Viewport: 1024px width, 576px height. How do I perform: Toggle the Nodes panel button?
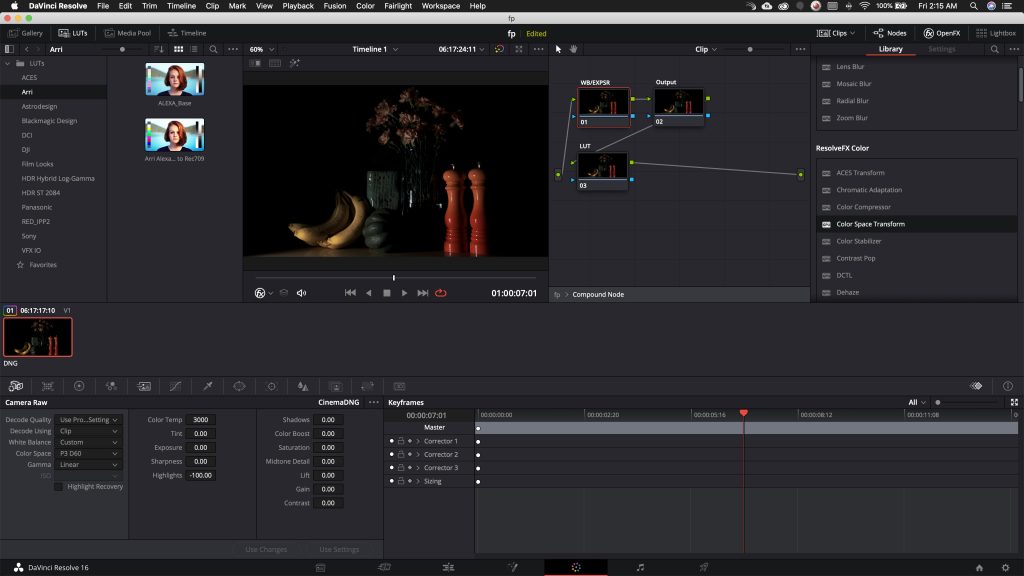tap(890, 33)
